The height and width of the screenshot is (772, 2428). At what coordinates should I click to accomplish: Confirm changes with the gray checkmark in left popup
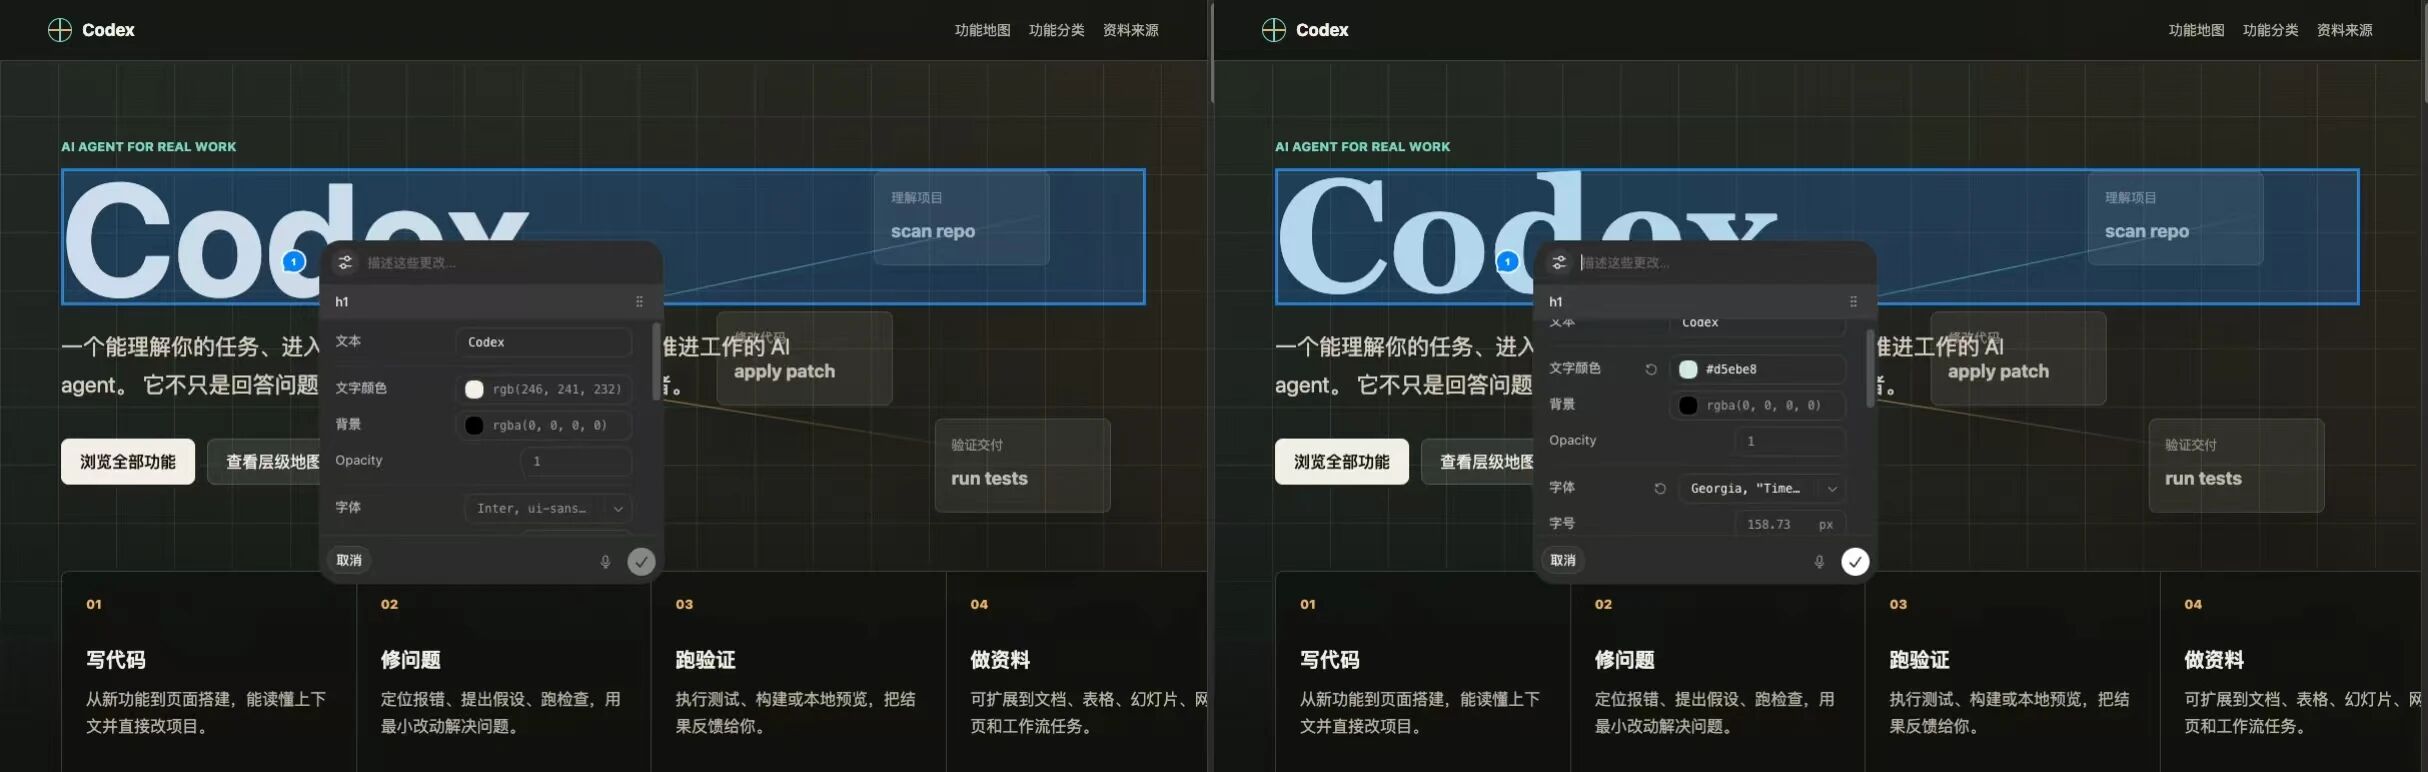(641, 561)
